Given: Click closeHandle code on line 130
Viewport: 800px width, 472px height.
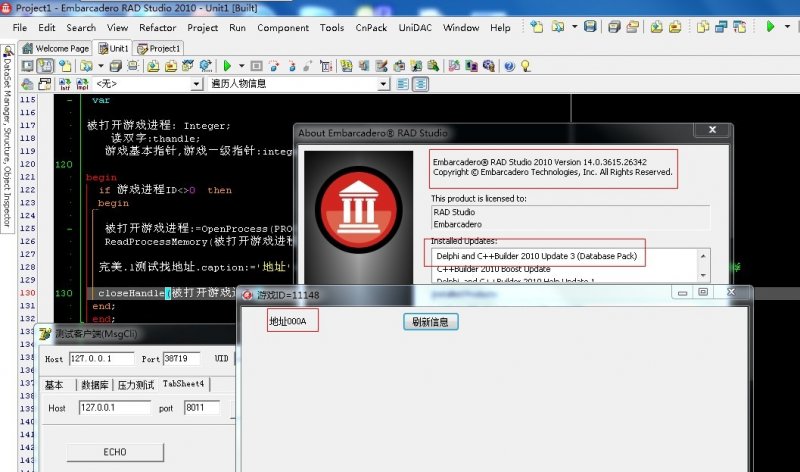Looking at the screenshot, I should tap(131, 293).
